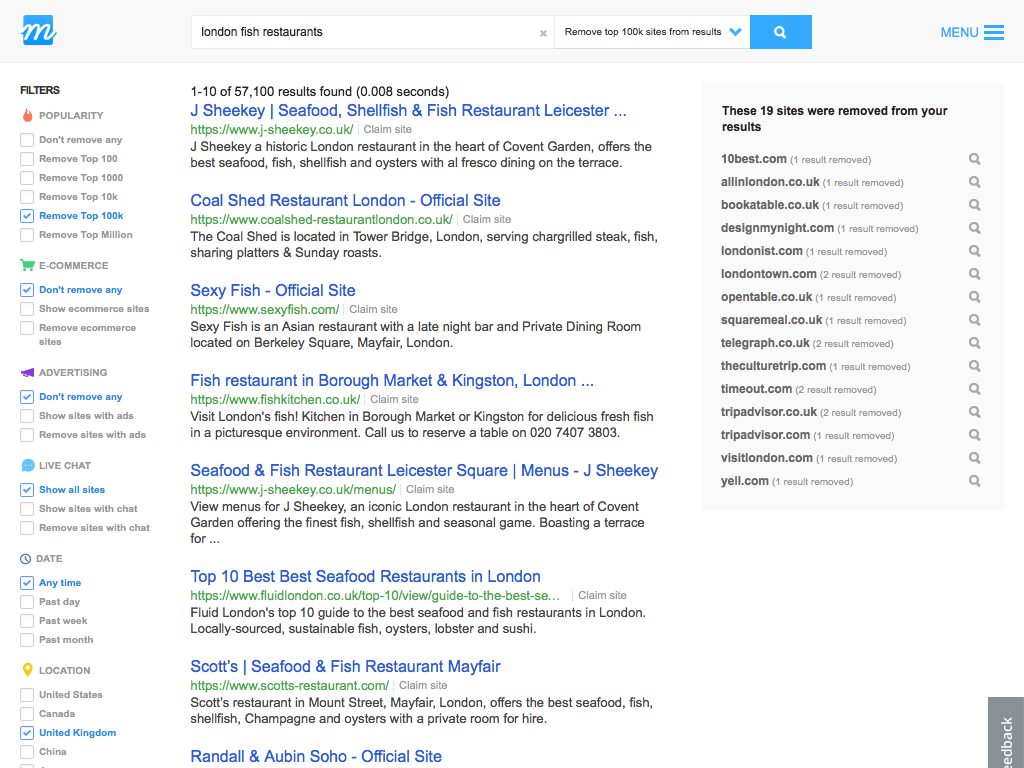
Task: Check Show sites with chat
Action: [27, 509]
